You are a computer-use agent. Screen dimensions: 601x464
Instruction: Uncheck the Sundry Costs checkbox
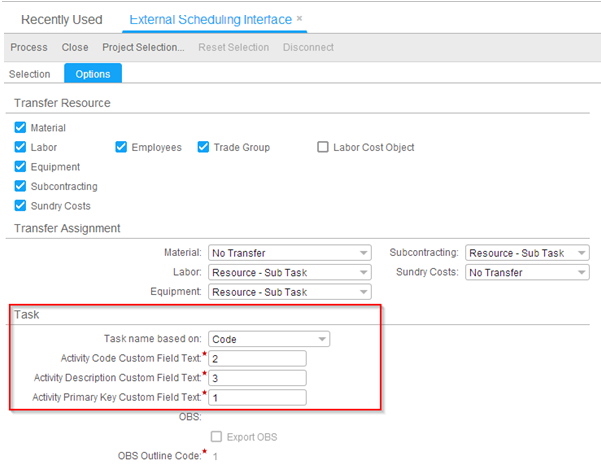21,206
